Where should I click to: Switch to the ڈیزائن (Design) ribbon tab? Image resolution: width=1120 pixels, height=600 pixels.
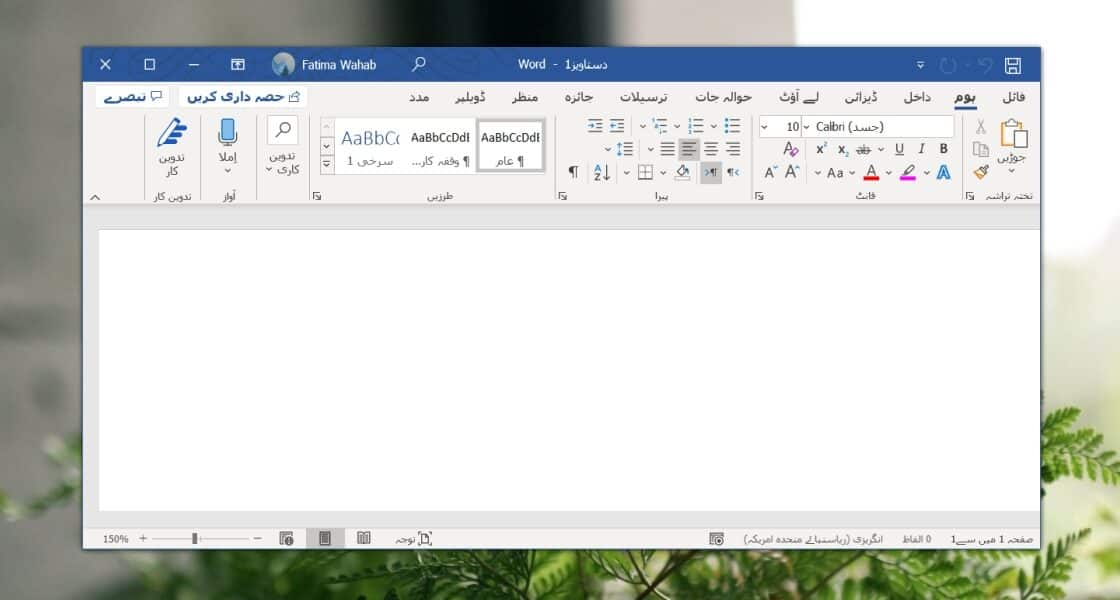coord(860,97)
